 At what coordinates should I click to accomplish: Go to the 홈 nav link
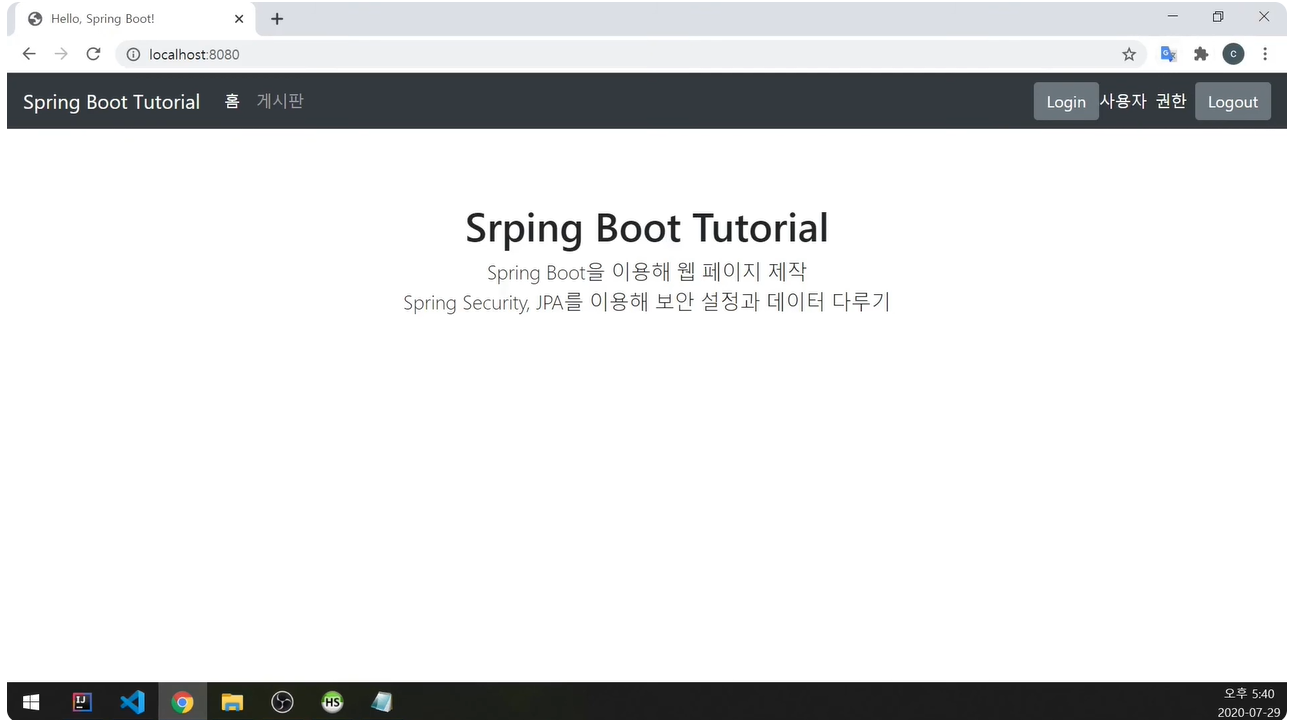(232, 101)
